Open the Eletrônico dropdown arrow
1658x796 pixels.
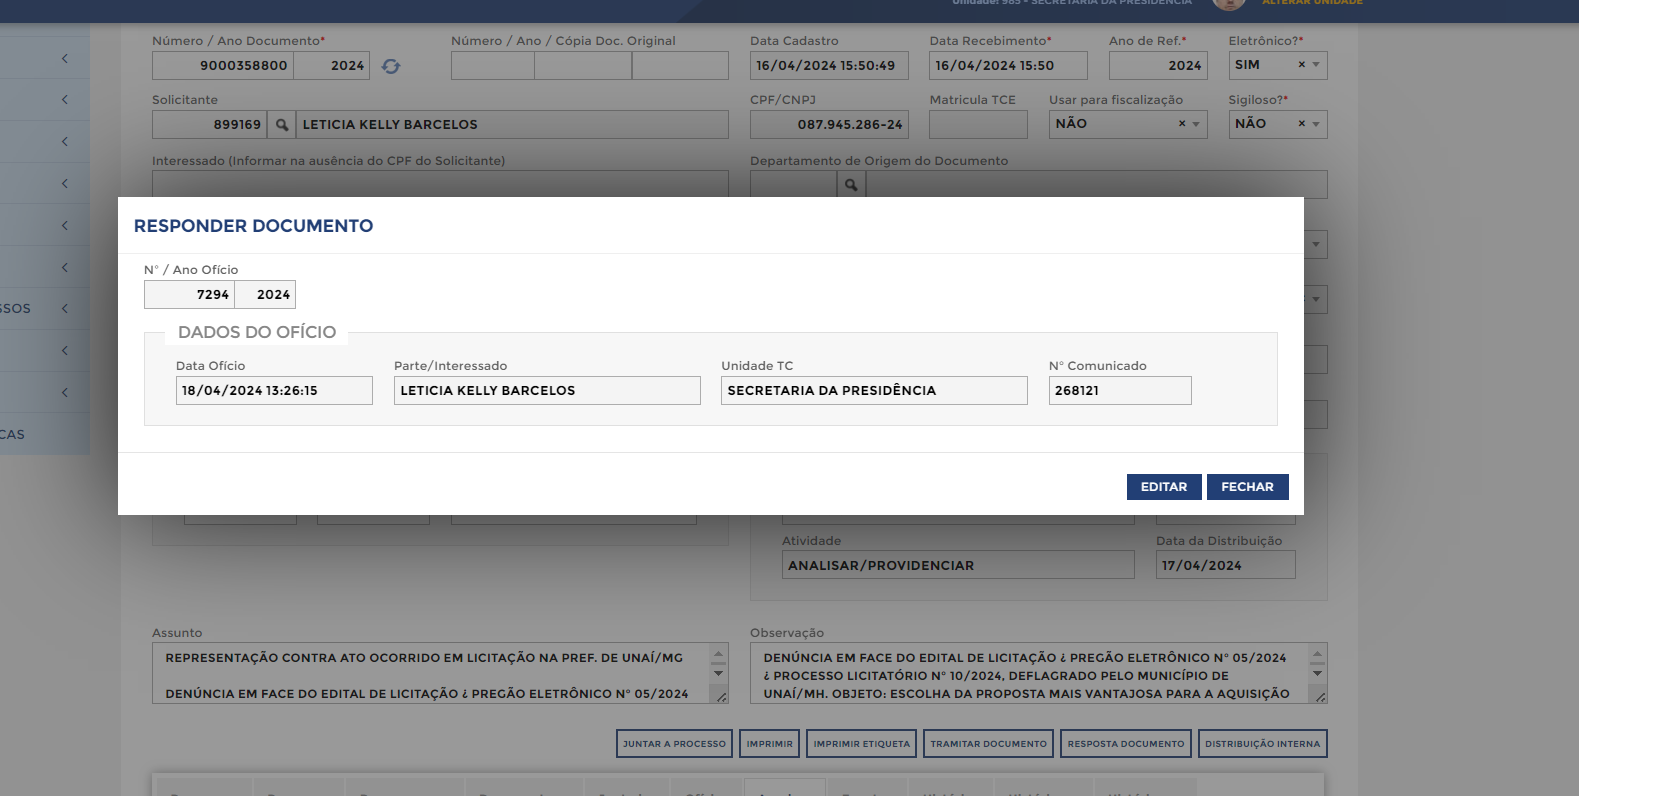coord(1316,65)
